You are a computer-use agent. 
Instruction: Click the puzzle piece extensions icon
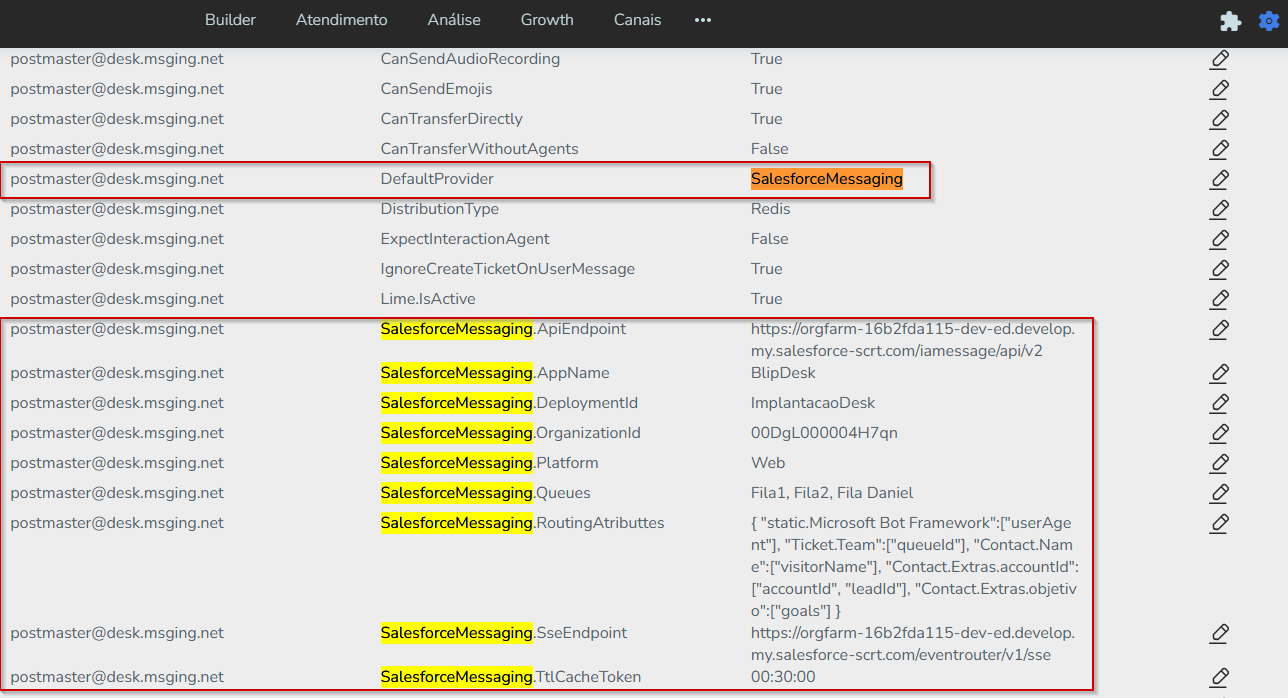(x=1230, y=21)
